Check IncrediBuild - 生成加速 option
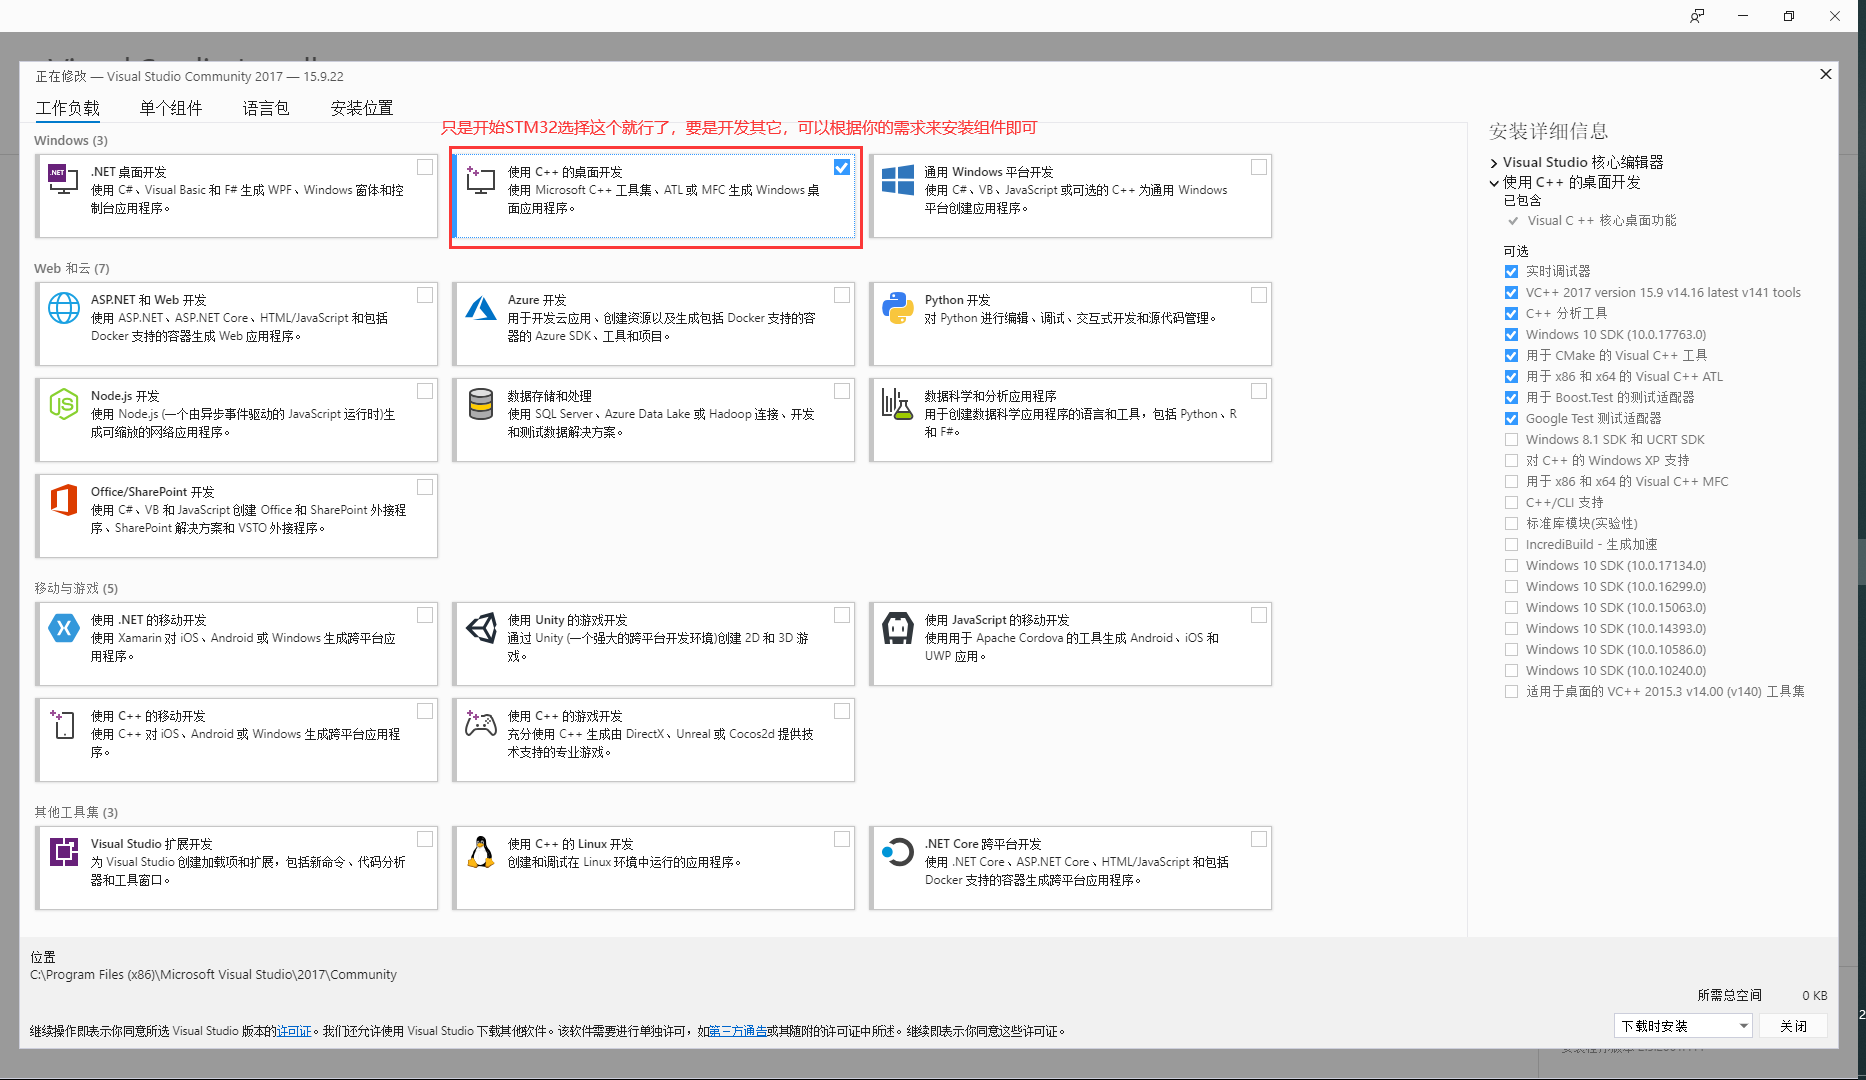 [x=1511, y=545]
